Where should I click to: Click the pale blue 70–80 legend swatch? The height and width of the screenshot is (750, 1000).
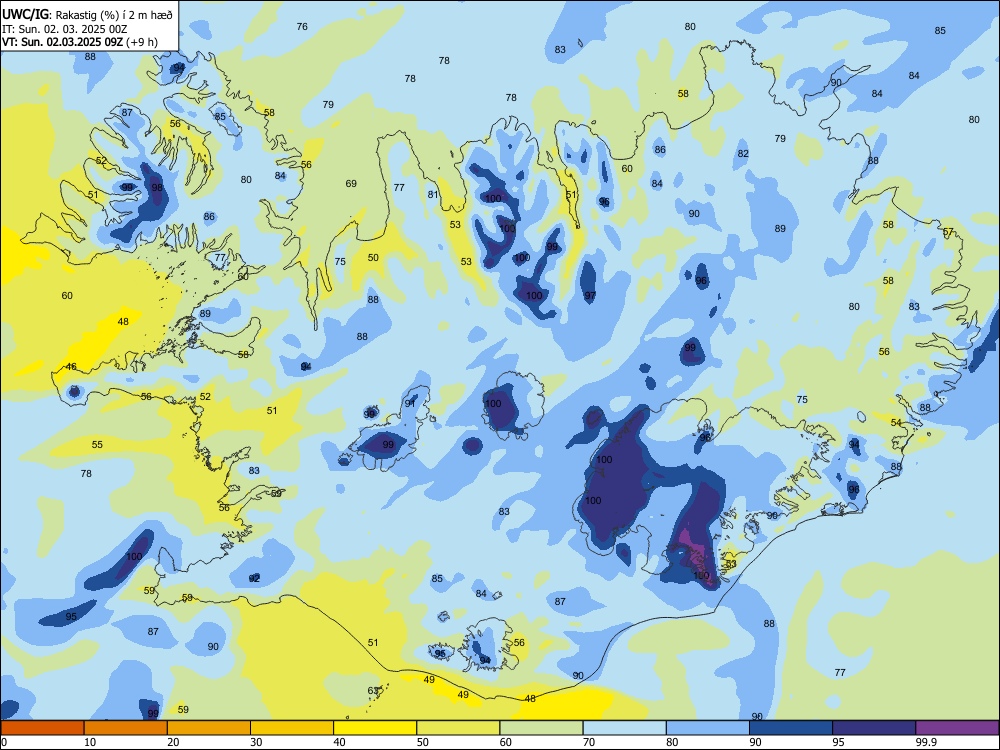pos(624,728)
